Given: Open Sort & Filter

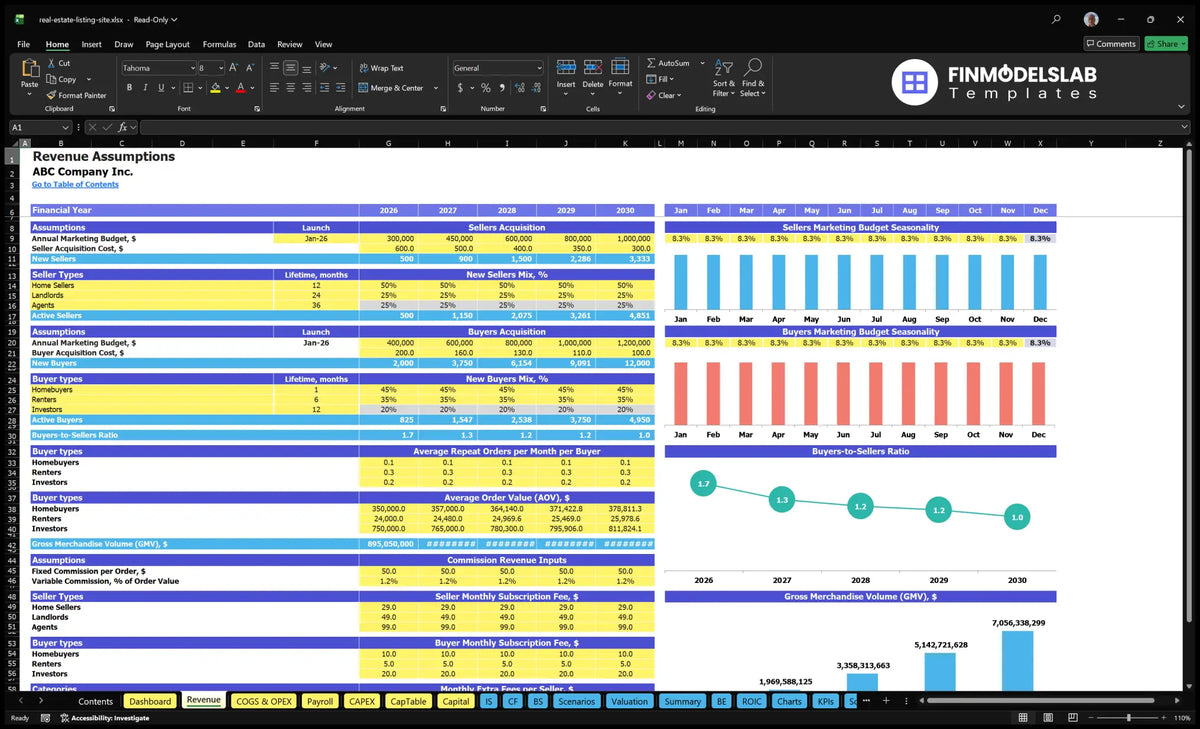Looking at the screenshot, I should pos(724,77).
